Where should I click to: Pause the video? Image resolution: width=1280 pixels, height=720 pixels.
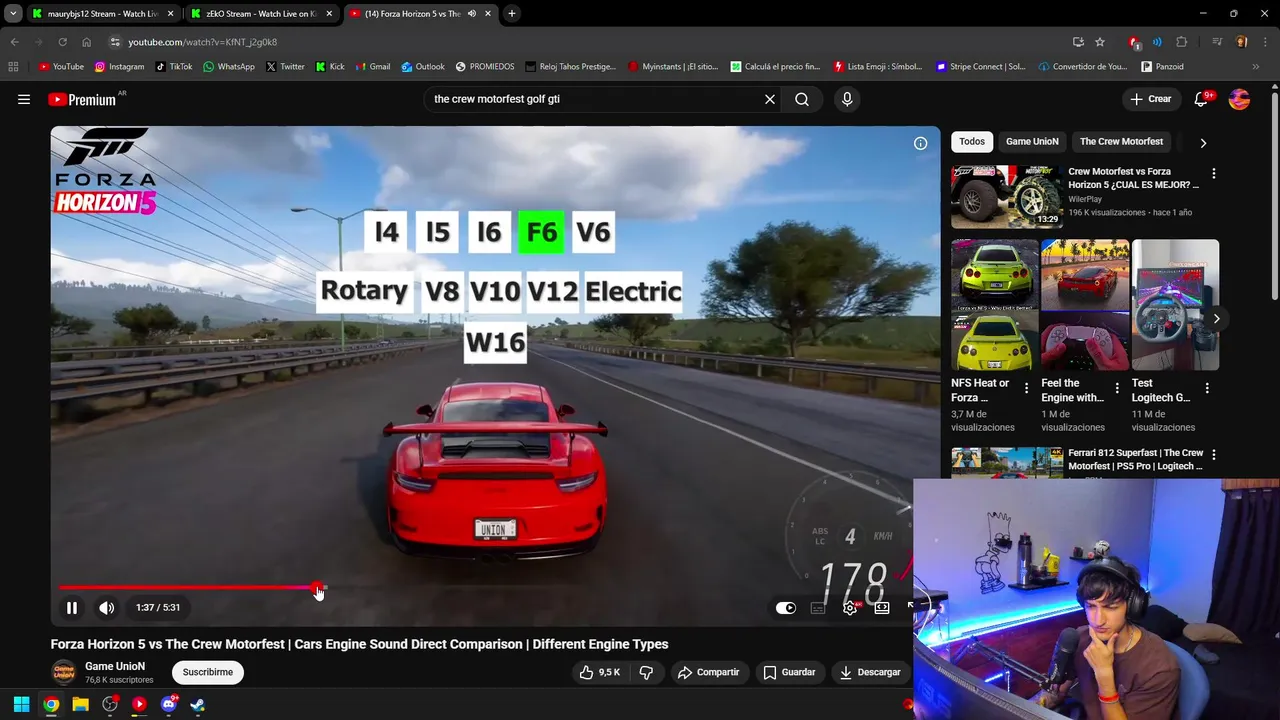(x=72, y=607)
